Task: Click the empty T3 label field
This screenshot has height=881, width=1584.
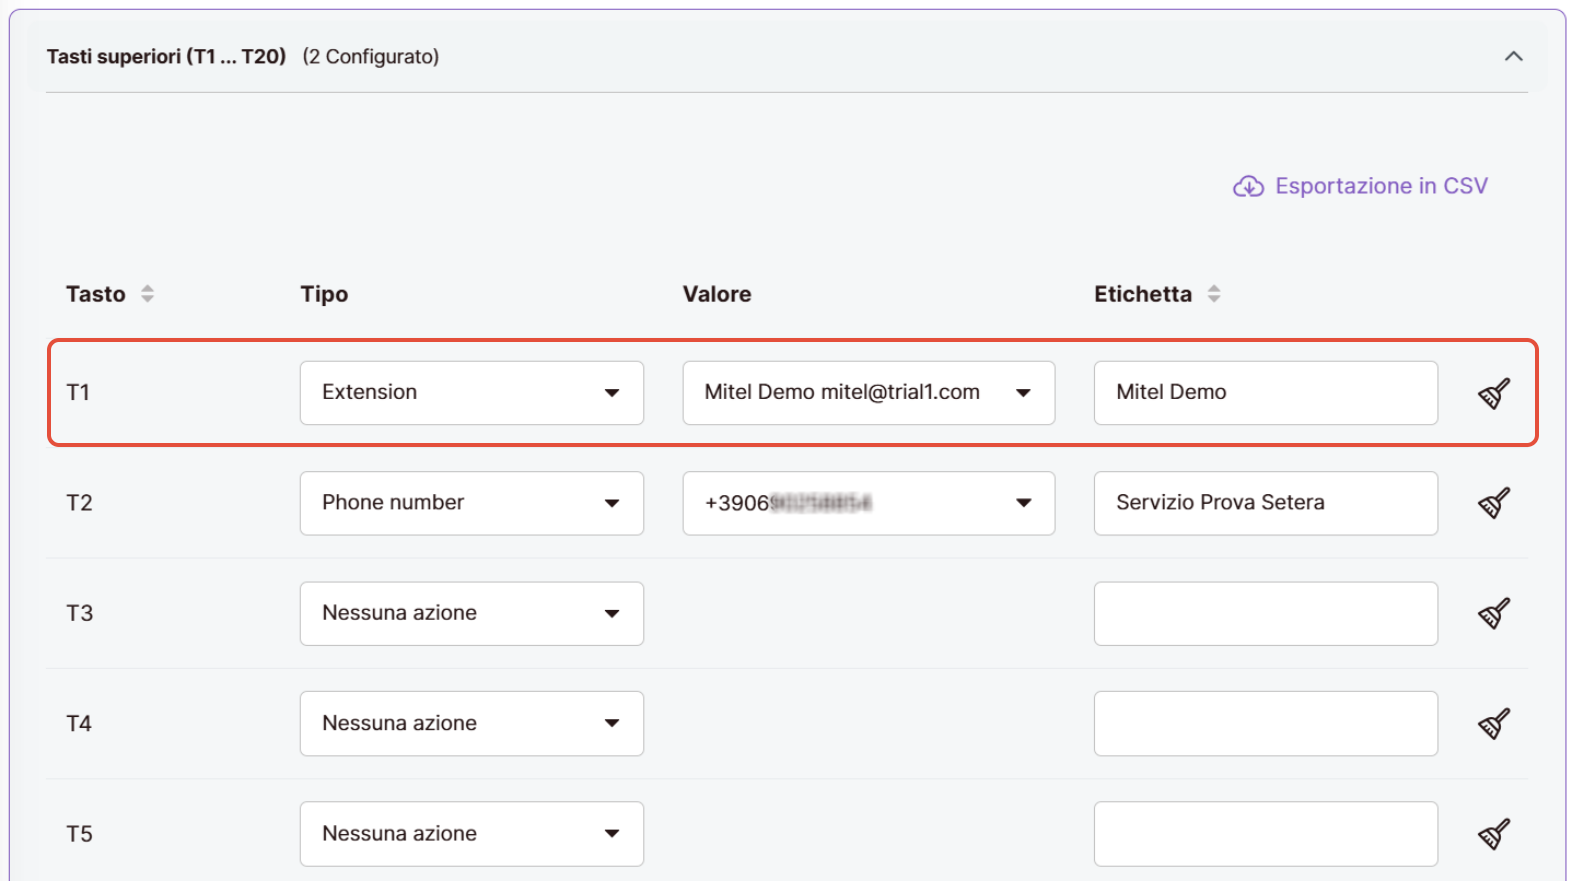Action: pyautogui.click(x=1265, y=613)
